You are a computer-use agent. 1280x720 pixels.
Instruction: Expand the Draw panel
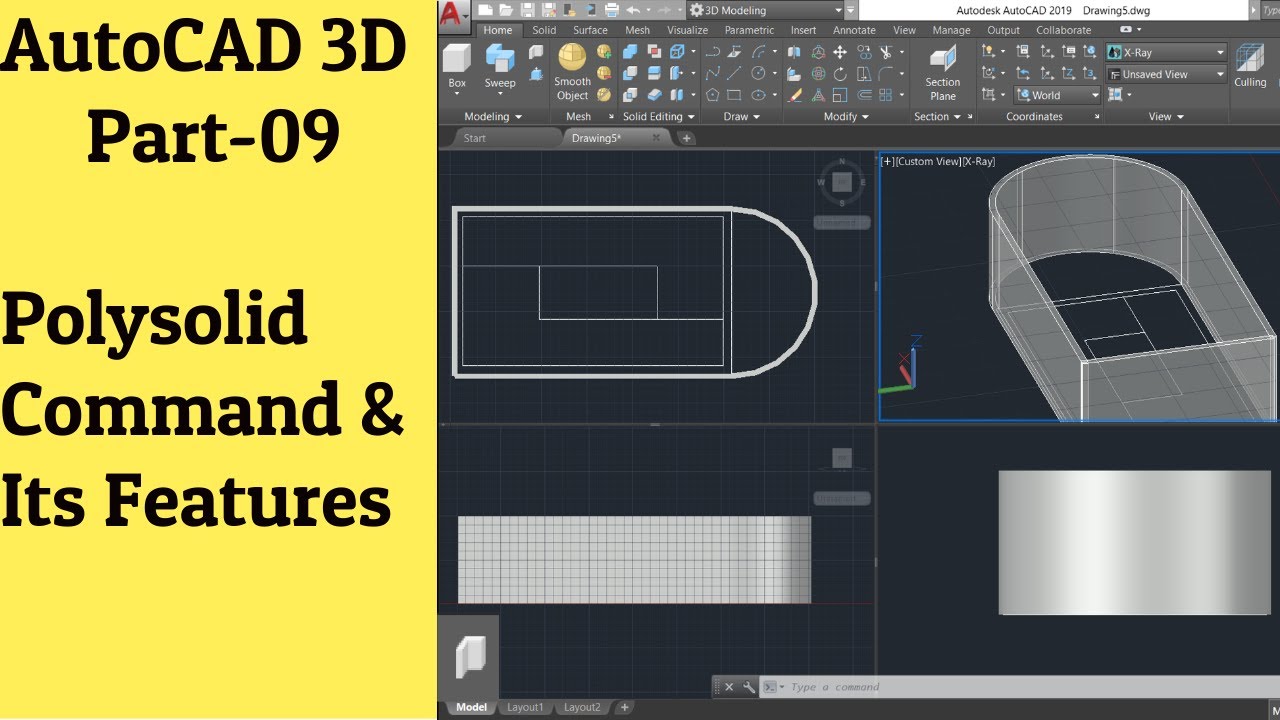[741, 117]
